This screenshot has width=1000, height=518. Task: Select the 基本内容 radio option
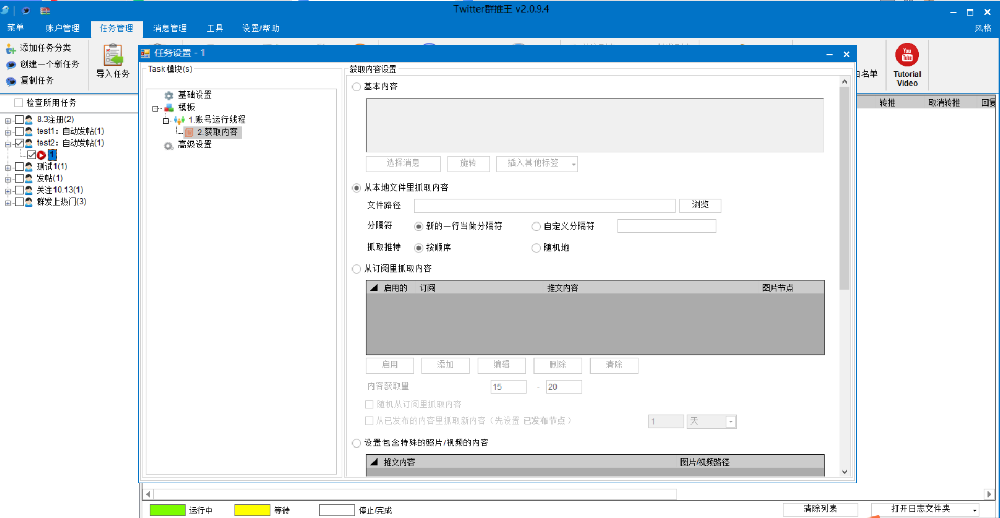click(357, 87)
